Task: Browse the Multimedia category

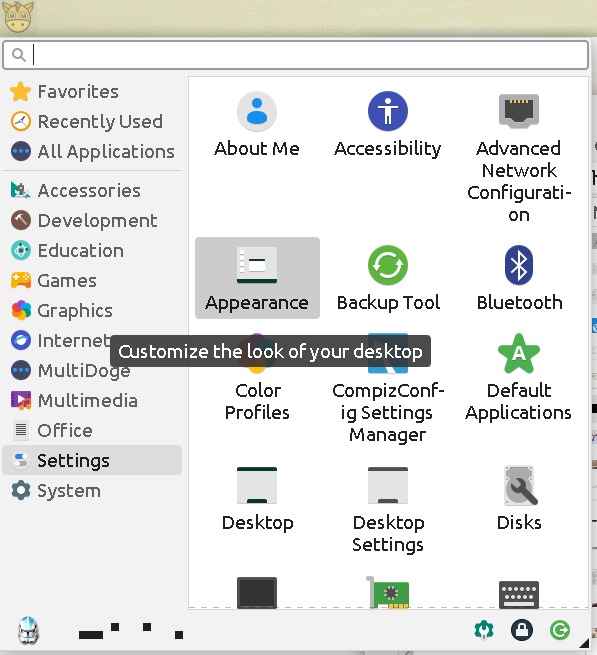Action: tap(92, 401)
